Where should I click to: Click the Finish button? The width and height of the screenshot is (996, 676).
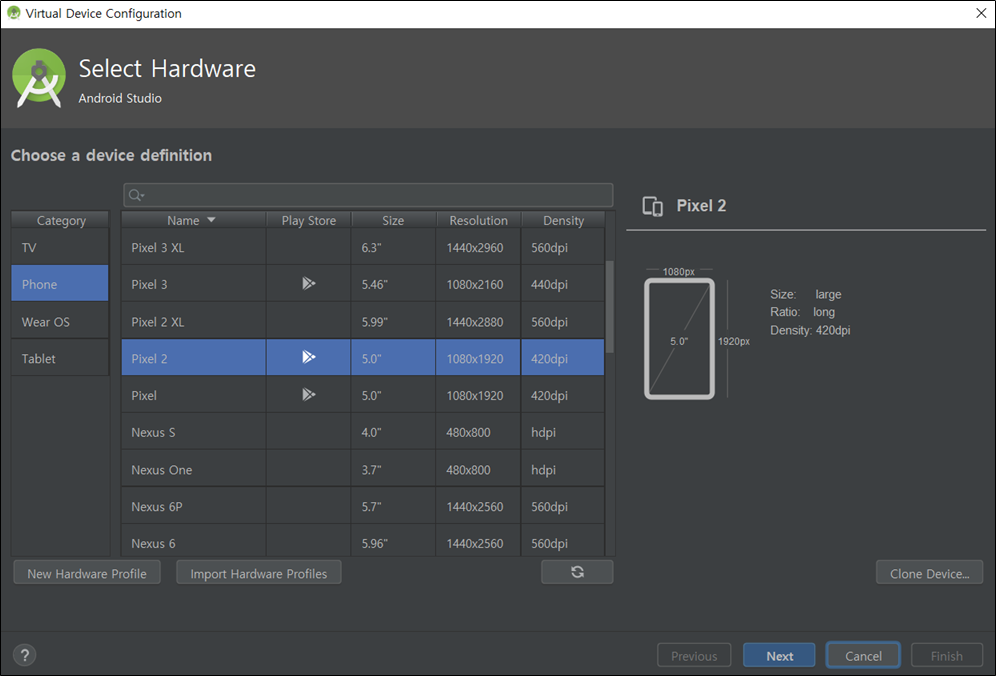click(946, 656)
